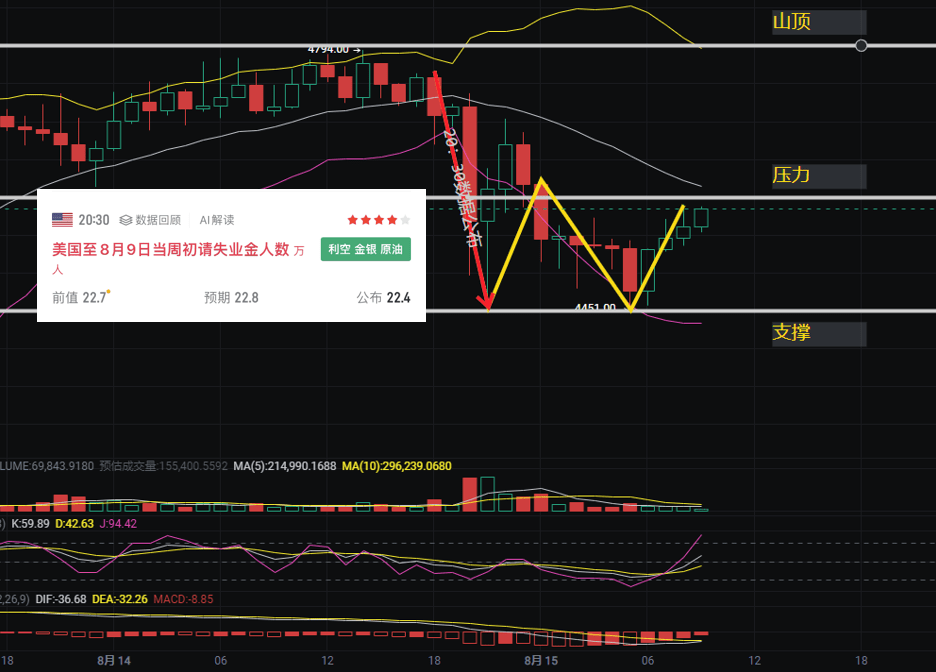Click the MACD:-8.85 histogram value
The width and height of the screenshot is (936, 672).
(x=183, y=599)
